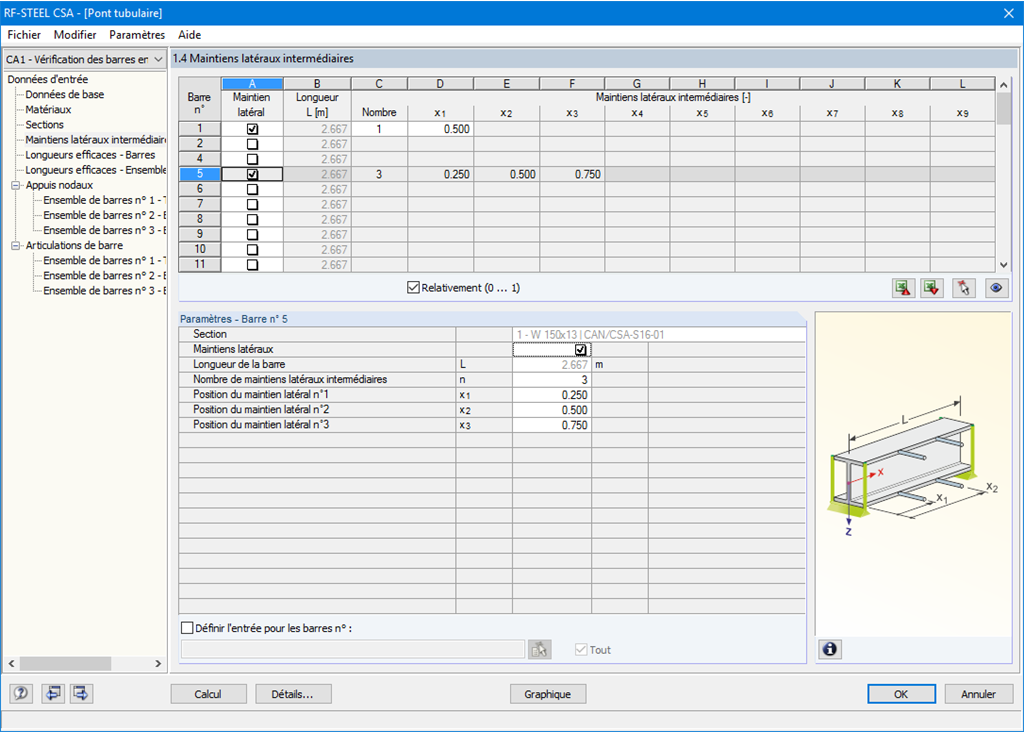Click tree horizontal scrollbar right arrow

[x=158, y=663]
